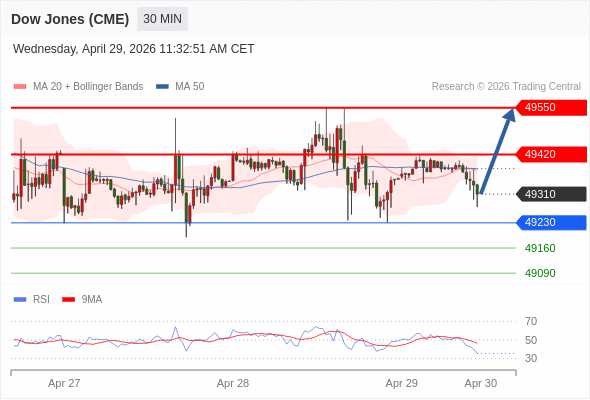Click the Apr 27 date label
590x400 pixels.
click(64, 383)
